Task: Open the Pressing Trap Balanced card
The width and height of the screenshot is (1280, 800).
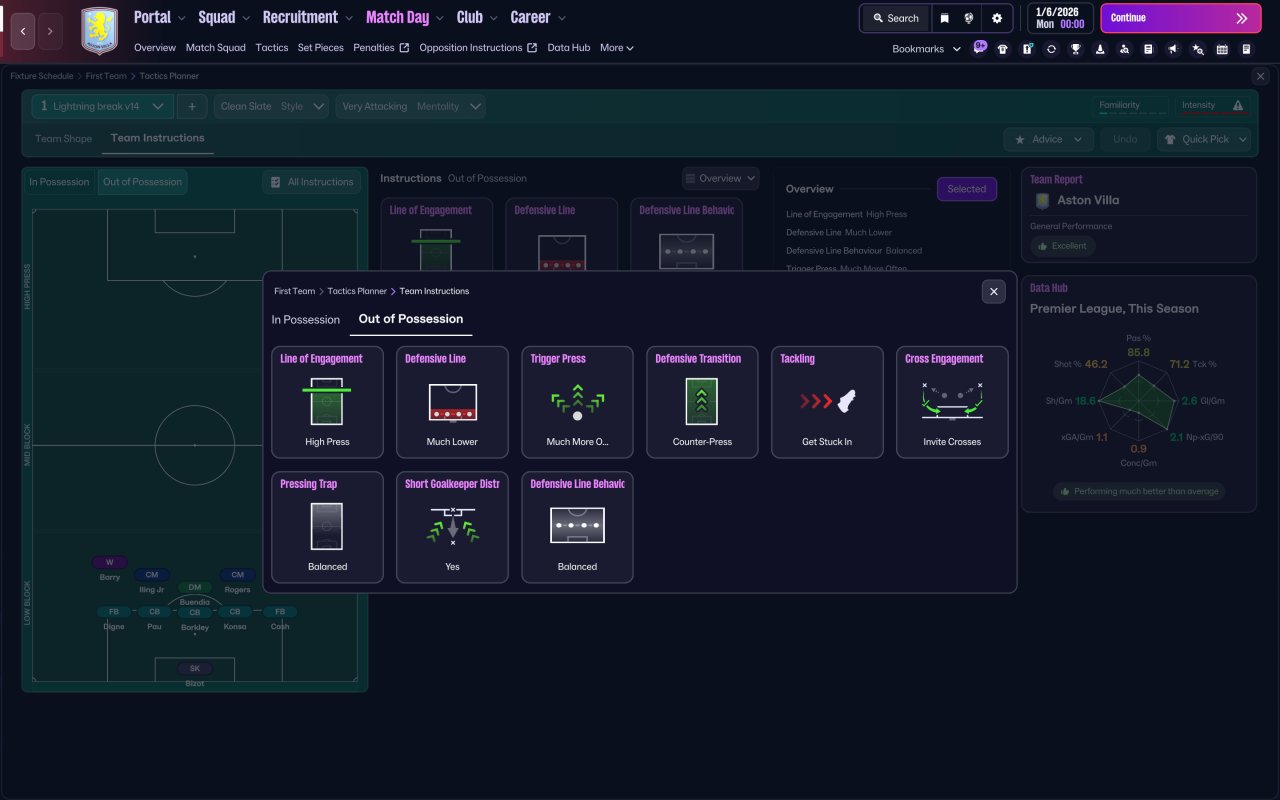Action: pyautogui.click(x=327, y=527)
